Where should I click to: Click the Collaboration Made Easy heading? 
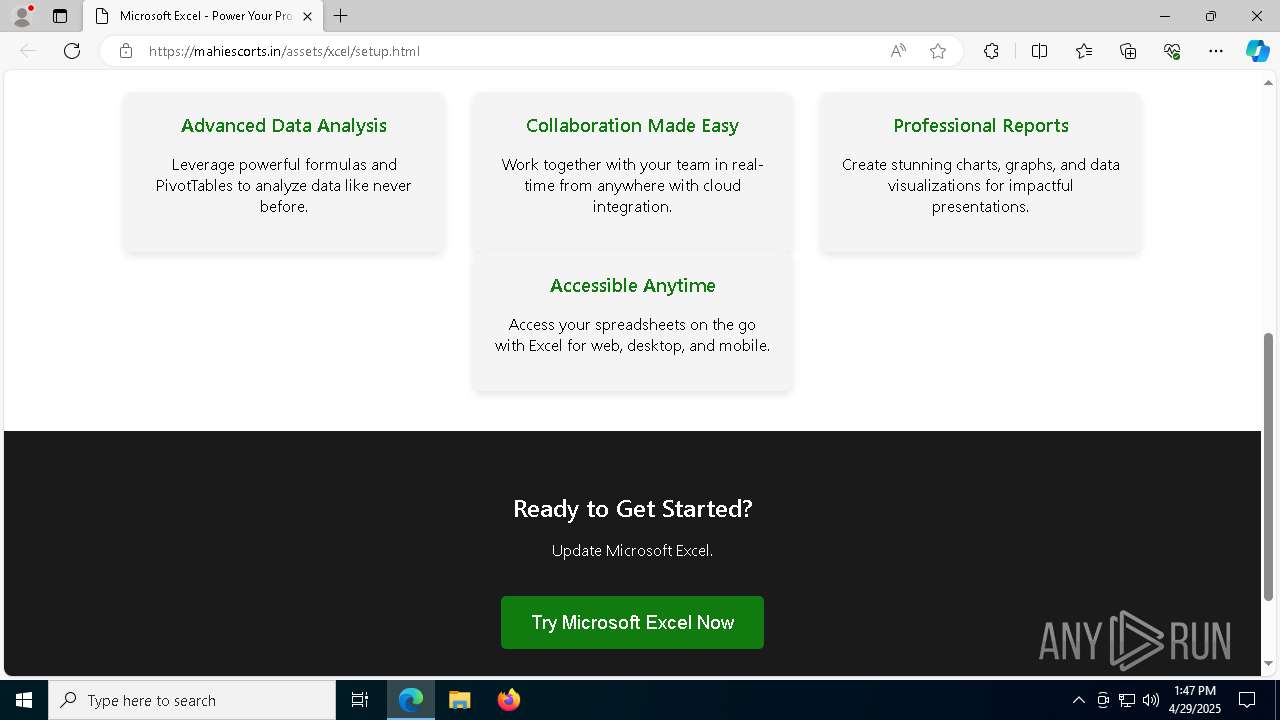tap(632, 125)
